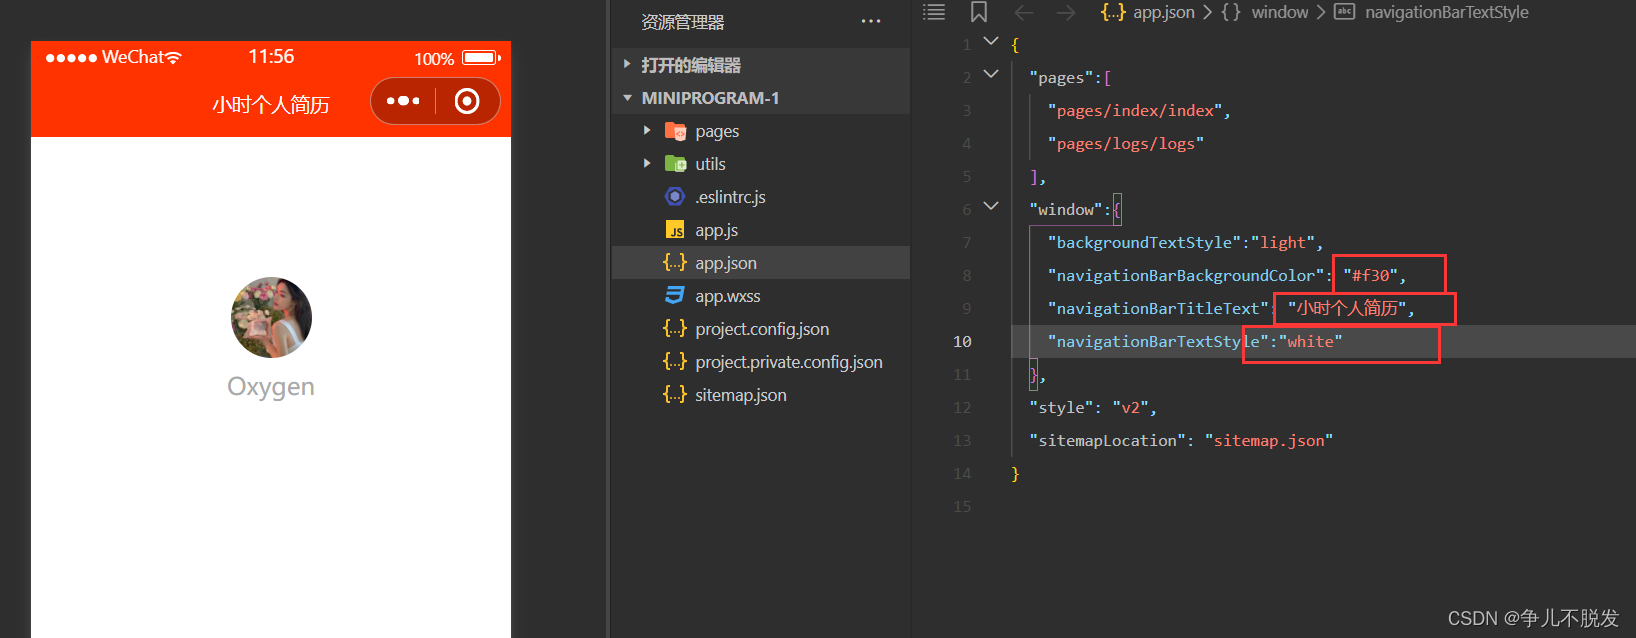Expand the utils folder
Screen dimensions: 1636x638
click(x=647, y=164)
